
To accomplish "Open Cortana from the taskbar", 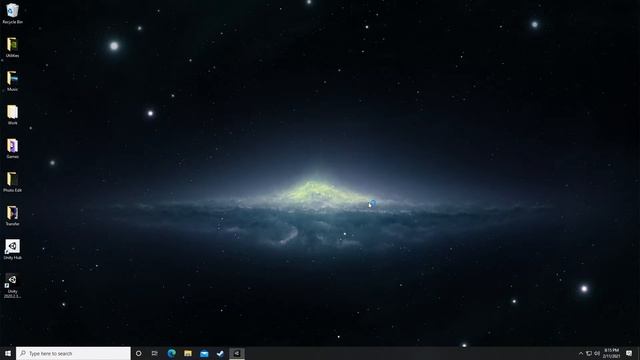I will [139, 353].
